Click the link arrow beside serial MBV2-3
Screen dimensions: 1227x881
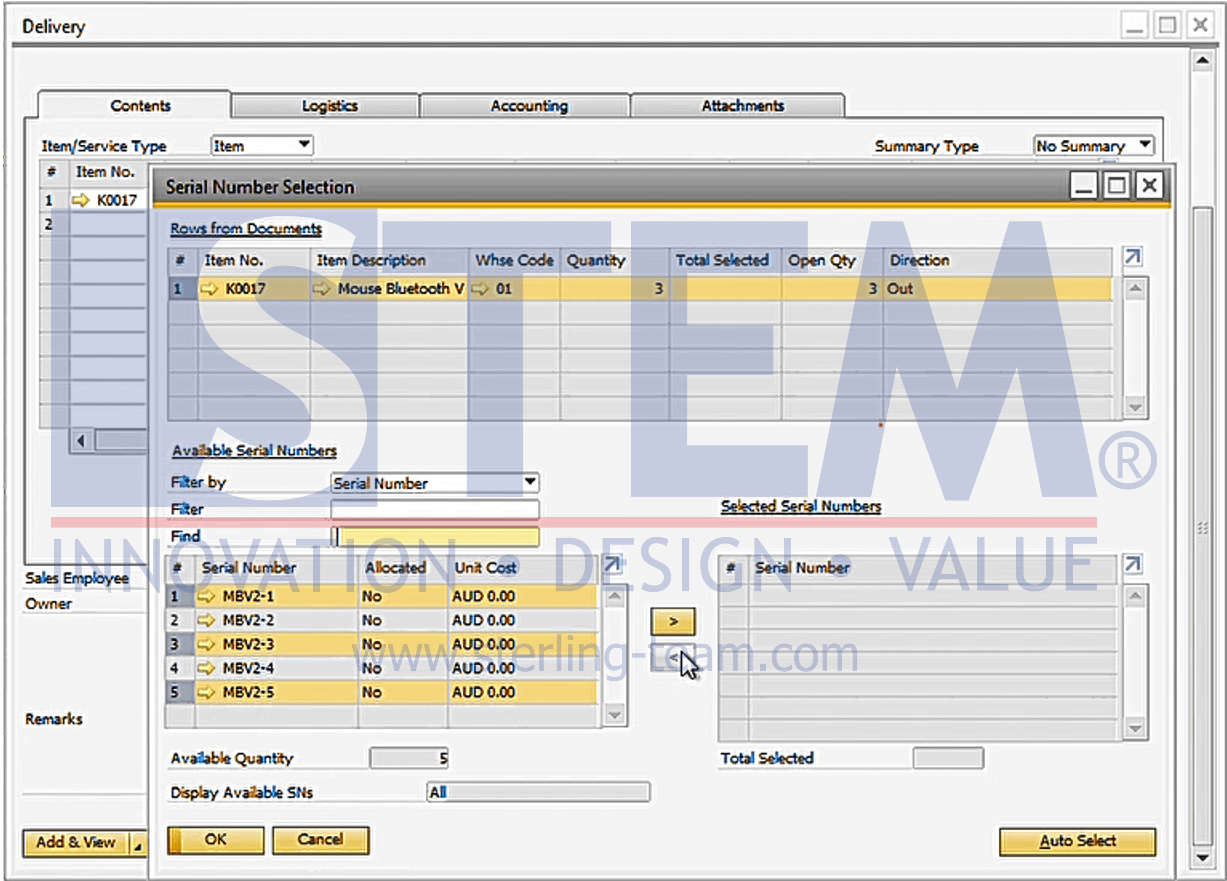(x=207, y=644)
